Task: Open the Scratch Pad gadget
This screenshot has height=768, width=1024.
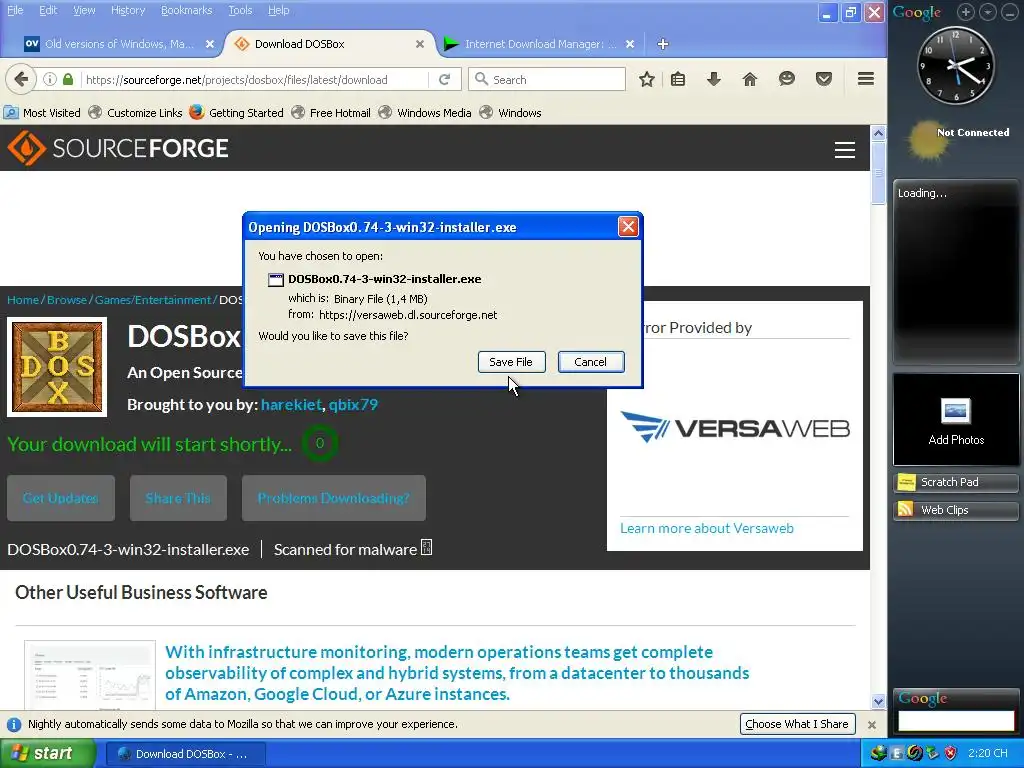Action: coord(956,483)
